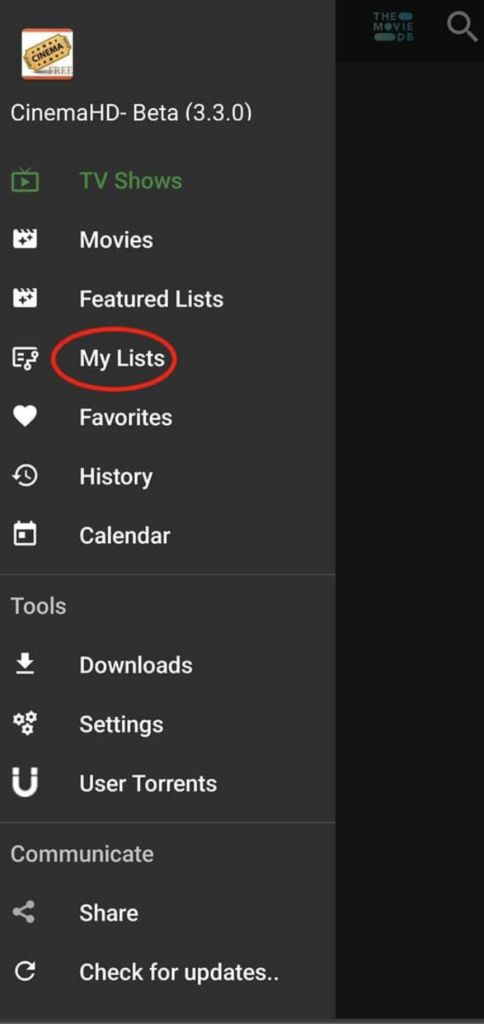Screen dimensions: 484x1024
Task: Tap the History clock icon
Action: [x=25, y=476]
